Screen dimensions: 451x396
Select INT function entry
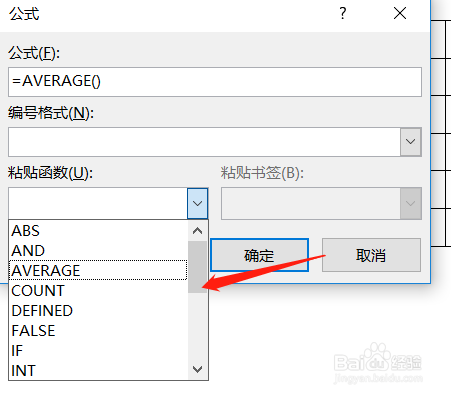coord(98,370)
